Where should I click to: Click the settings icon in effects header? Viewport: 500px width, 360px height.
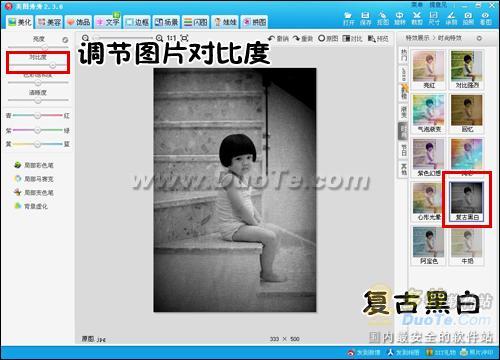pos(479,38)
